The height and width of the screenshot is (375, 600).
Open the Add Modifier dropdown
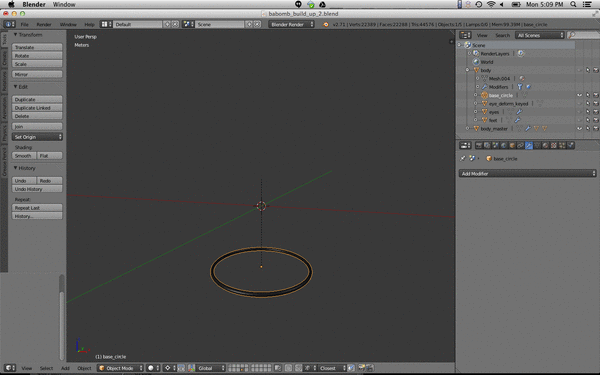click(528, 174)
